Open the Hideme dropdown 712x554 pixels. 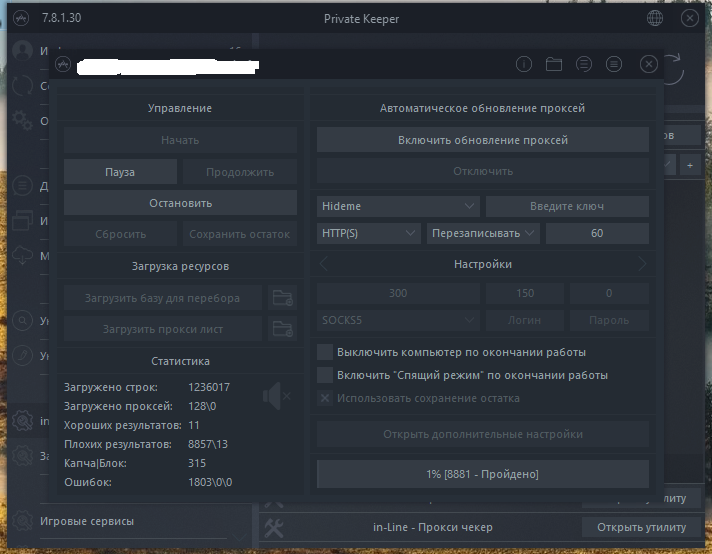[x=398, y=206]
